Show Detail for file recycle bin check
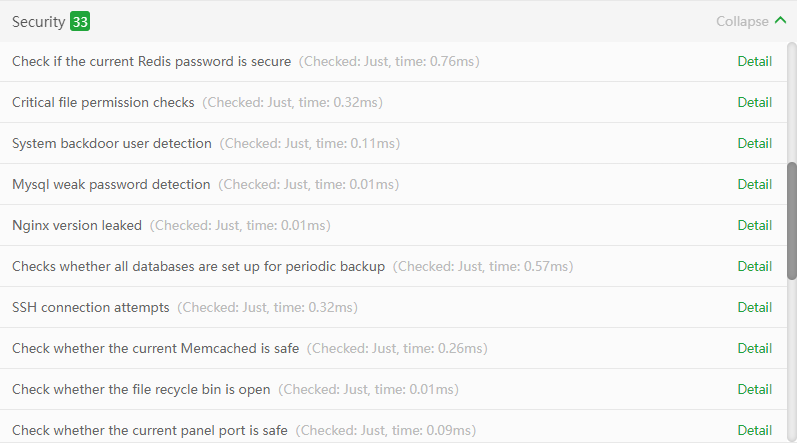 (x=754, y=389)
